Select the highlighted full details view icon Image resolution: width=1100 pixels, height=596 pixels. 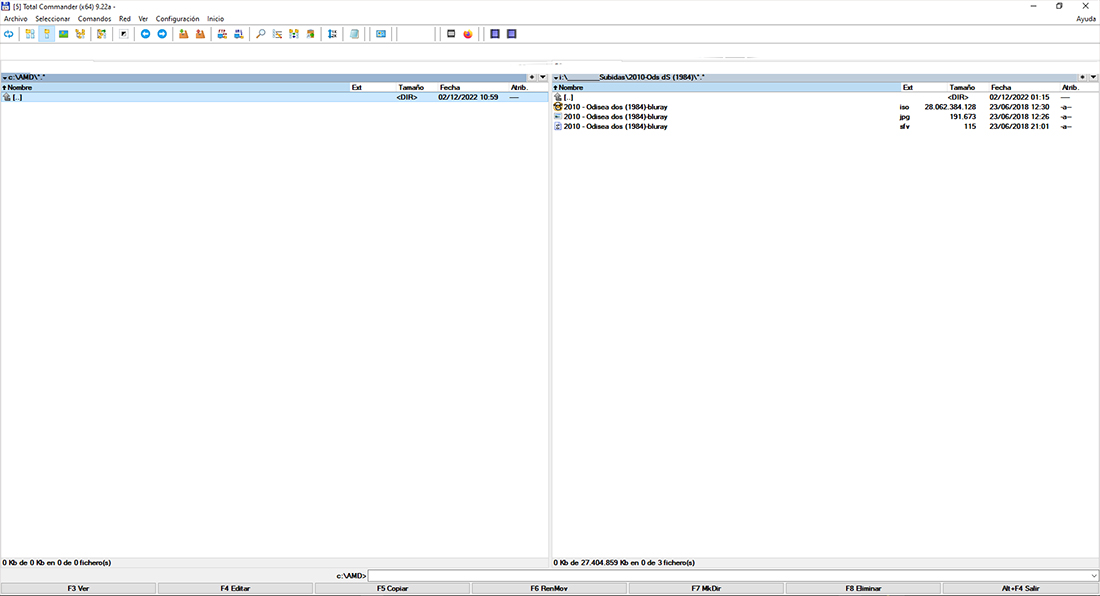pos(47,34)
